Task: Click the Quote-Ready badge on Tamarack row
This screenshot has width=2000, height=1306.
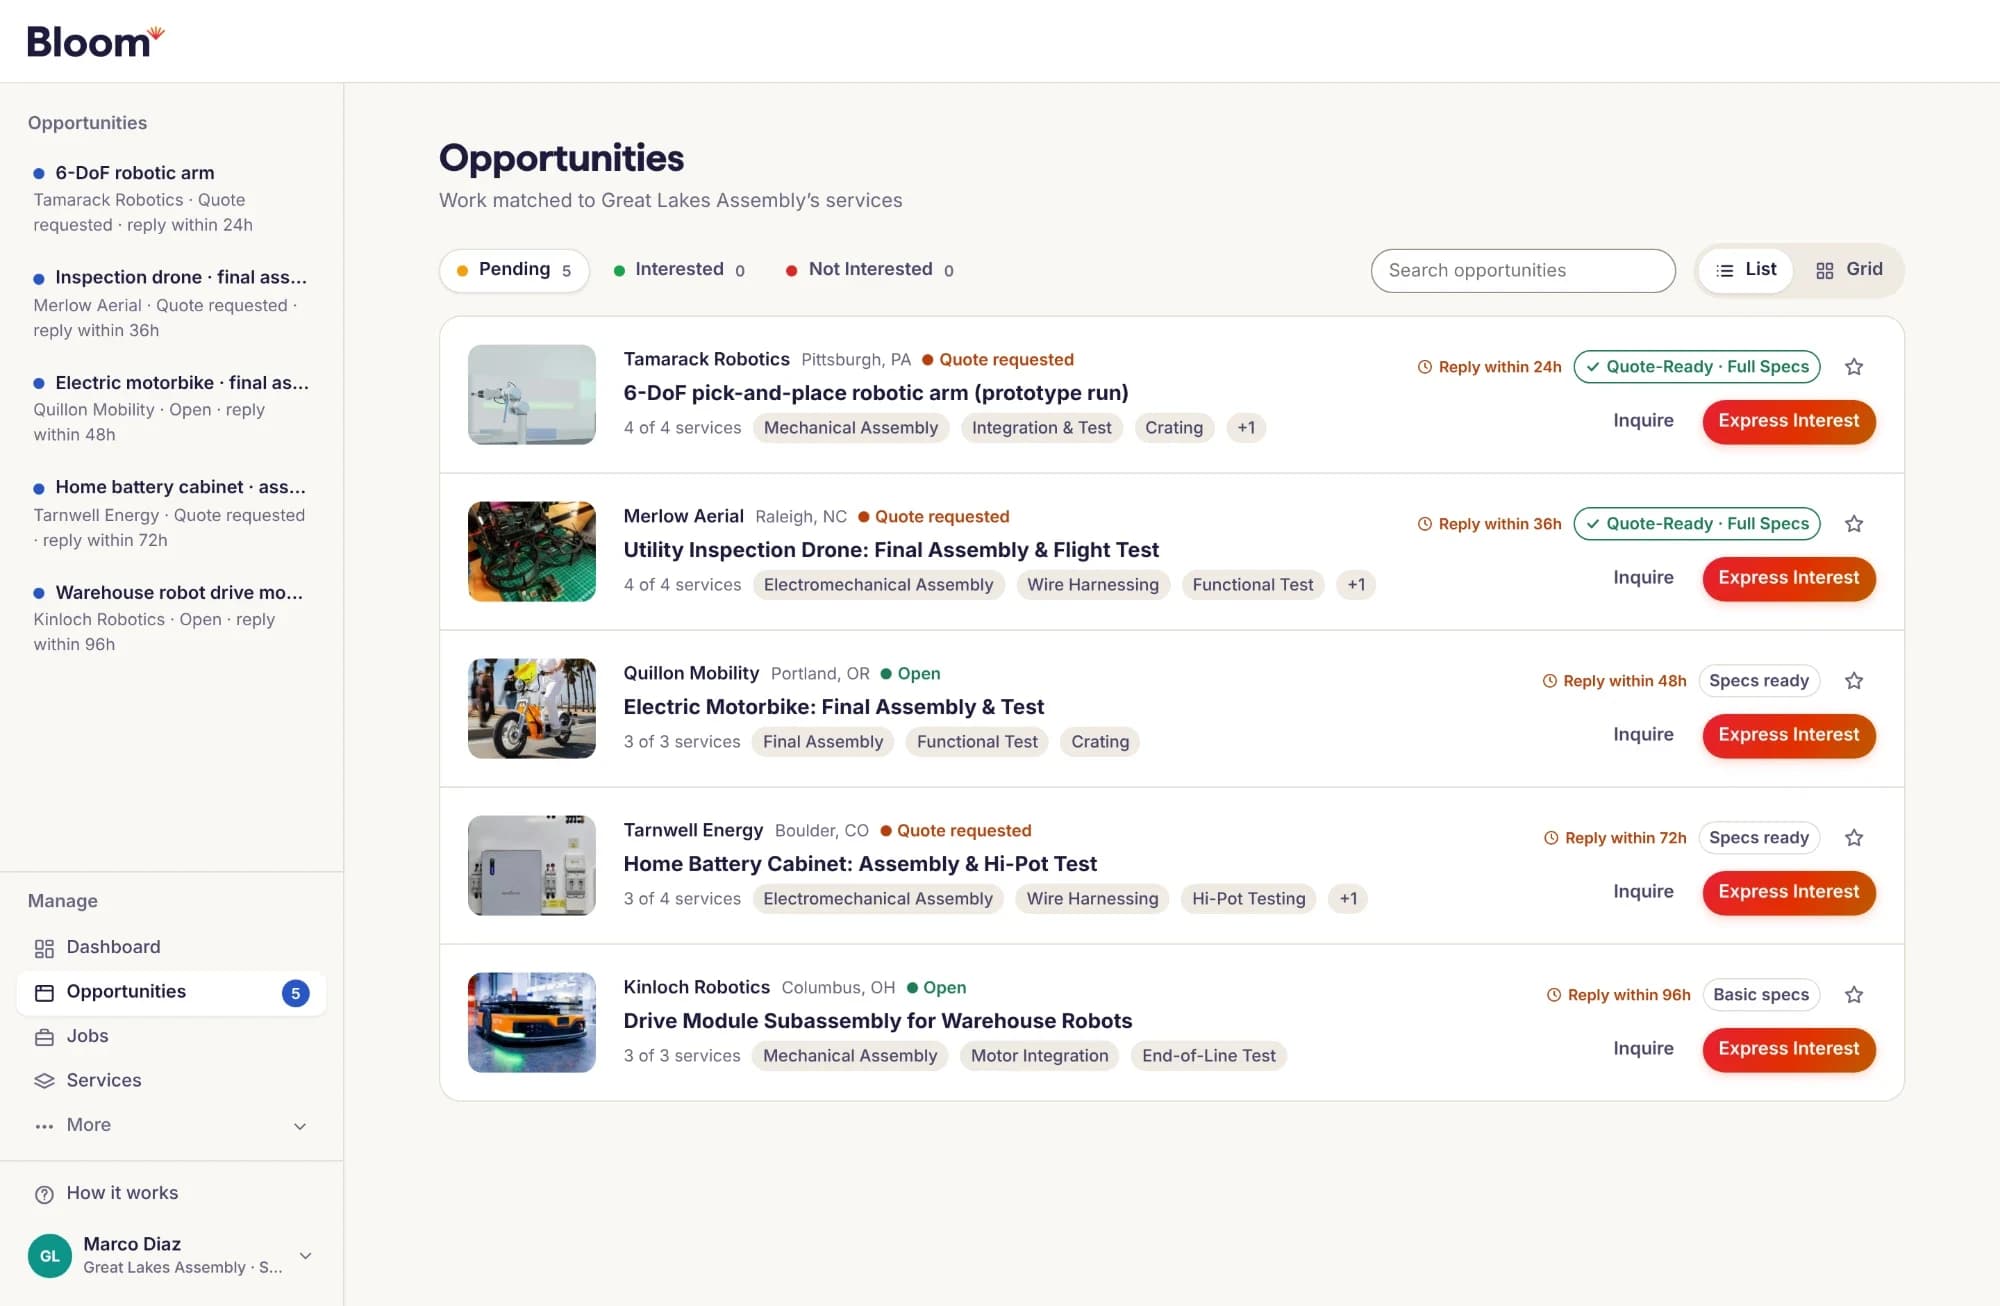Action: click(1697, 367)
